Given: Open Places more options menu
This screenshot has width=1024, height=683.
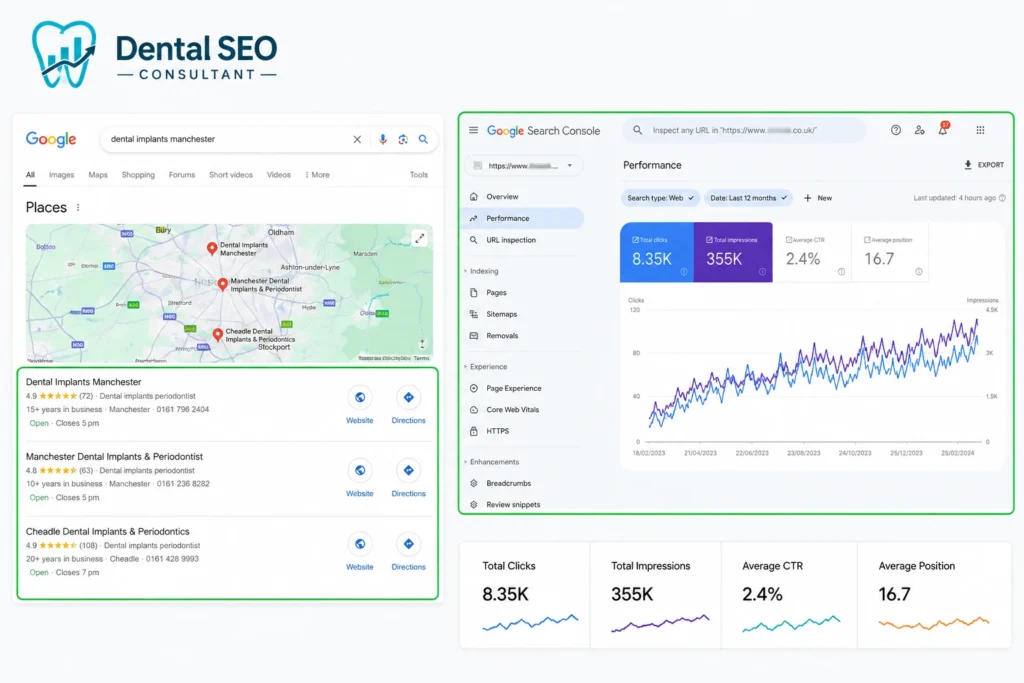Looking at the screenshot, I should 78,208.
